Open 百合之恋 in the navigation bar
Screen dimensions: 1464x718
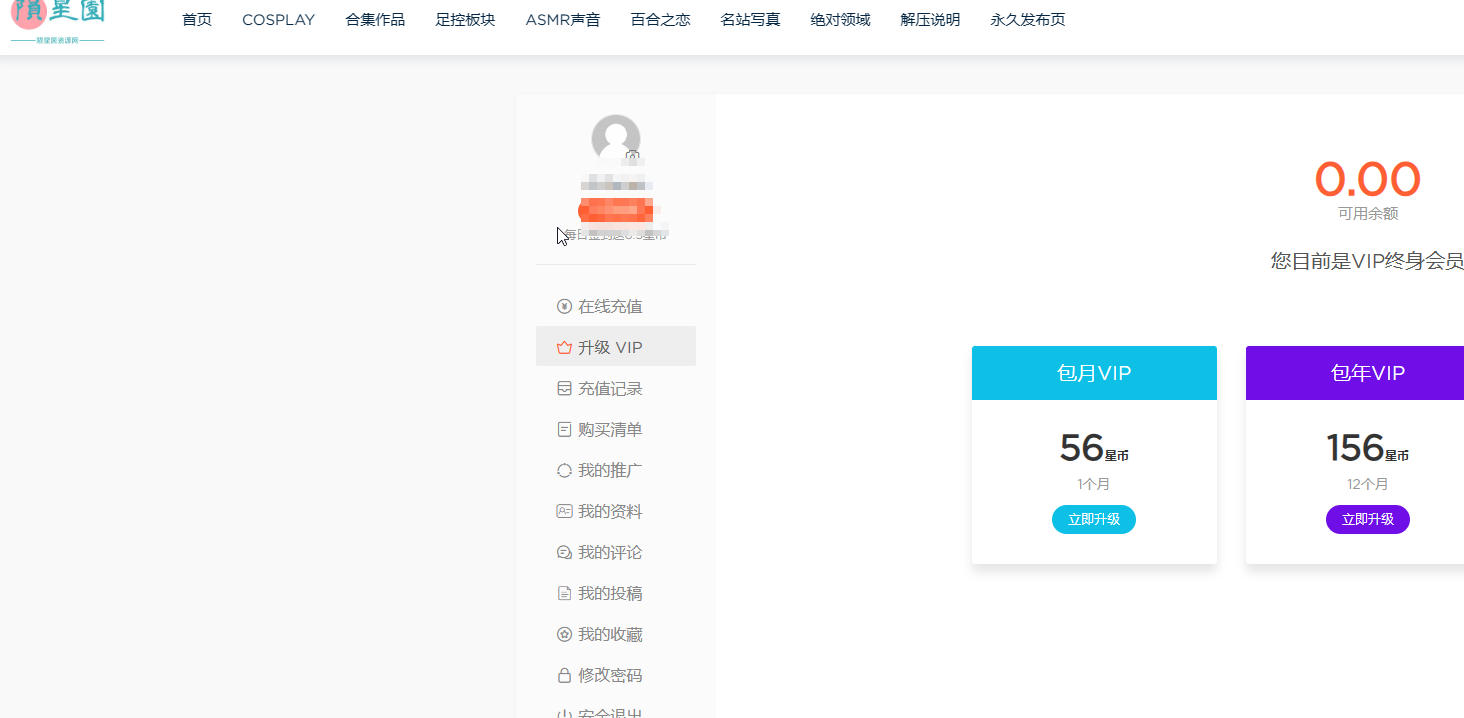tap(660, 20)
